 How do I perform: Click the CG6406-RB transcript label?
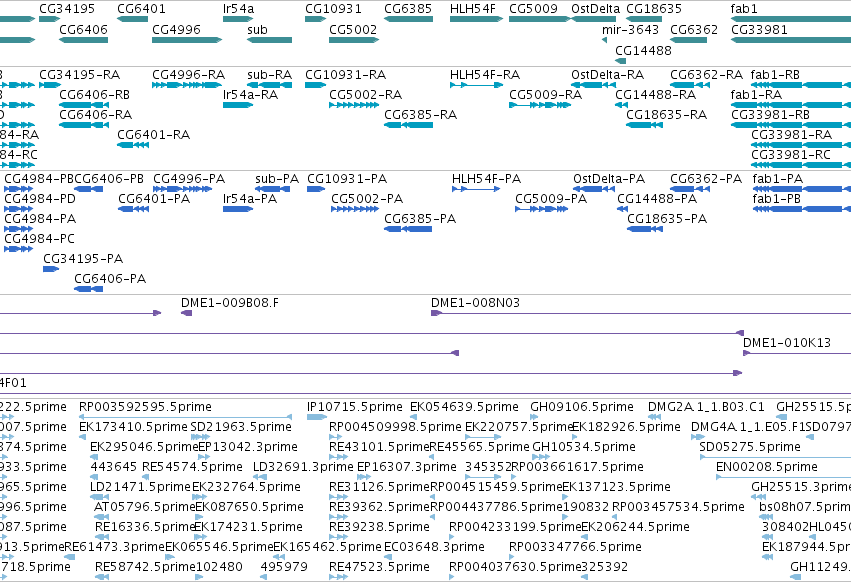(94, 94)
